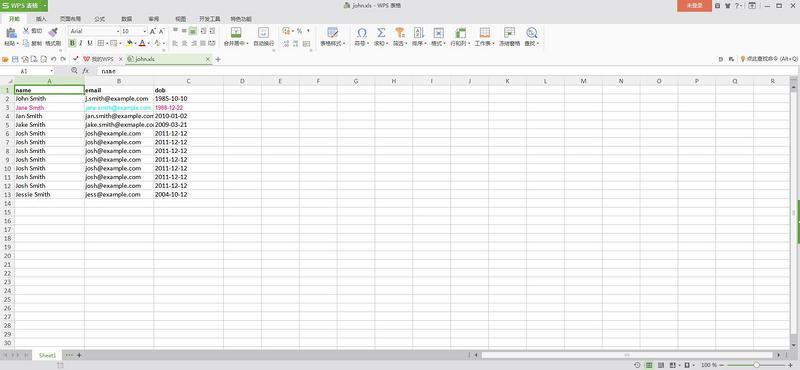The width and height of the screenshot is (800, 370).
Task: Open the fill color dropdown arrow
Action: click(x=135, y=43)
